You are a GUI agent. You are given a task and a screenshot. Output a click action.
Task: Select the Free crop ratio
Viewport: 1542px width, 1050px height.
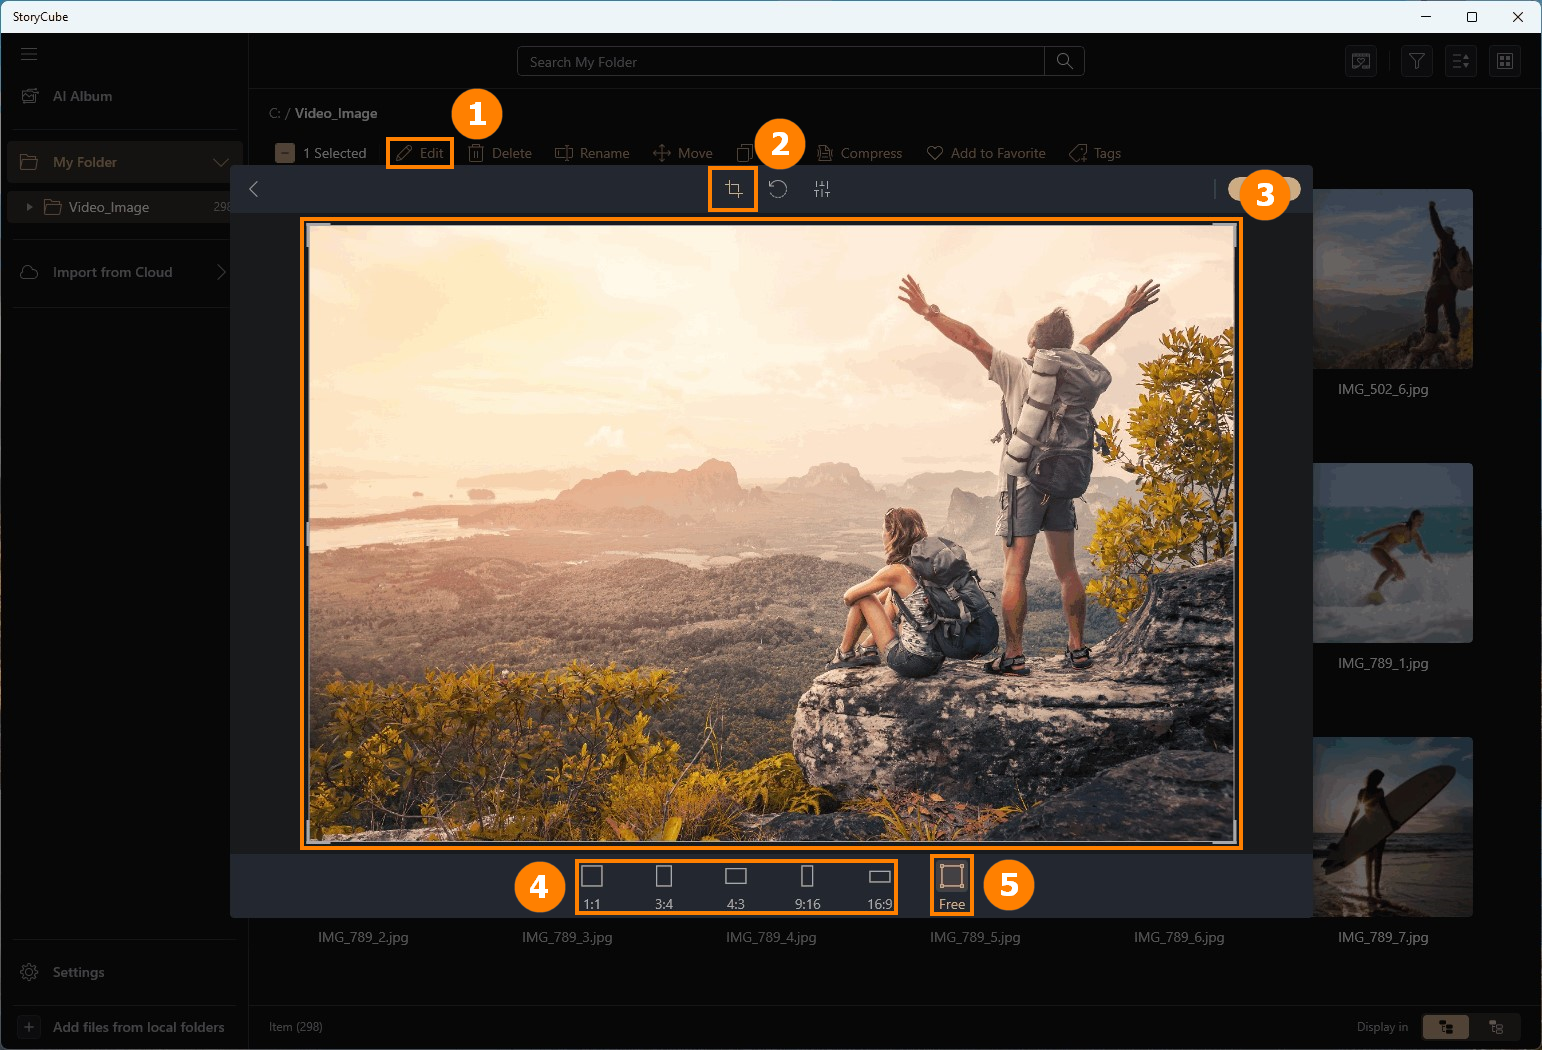(952, 886)
